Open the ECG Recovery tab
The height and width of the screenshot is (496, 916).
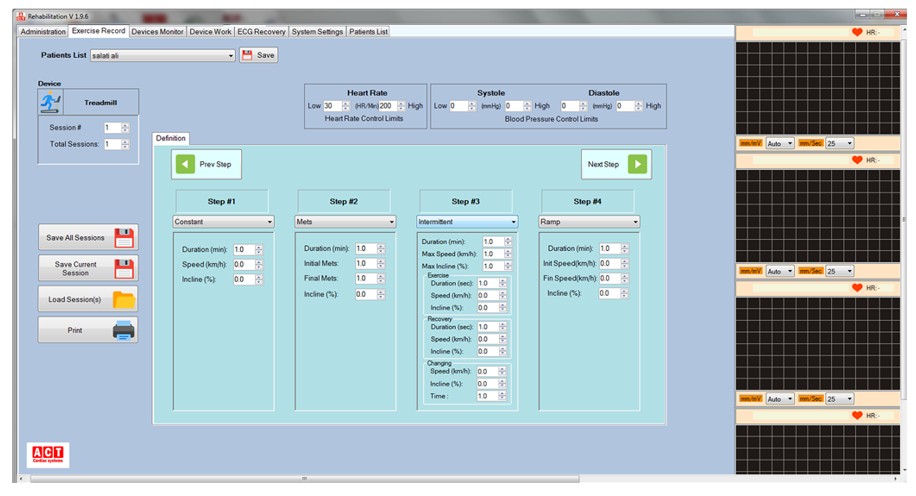[x=261, y=31]
